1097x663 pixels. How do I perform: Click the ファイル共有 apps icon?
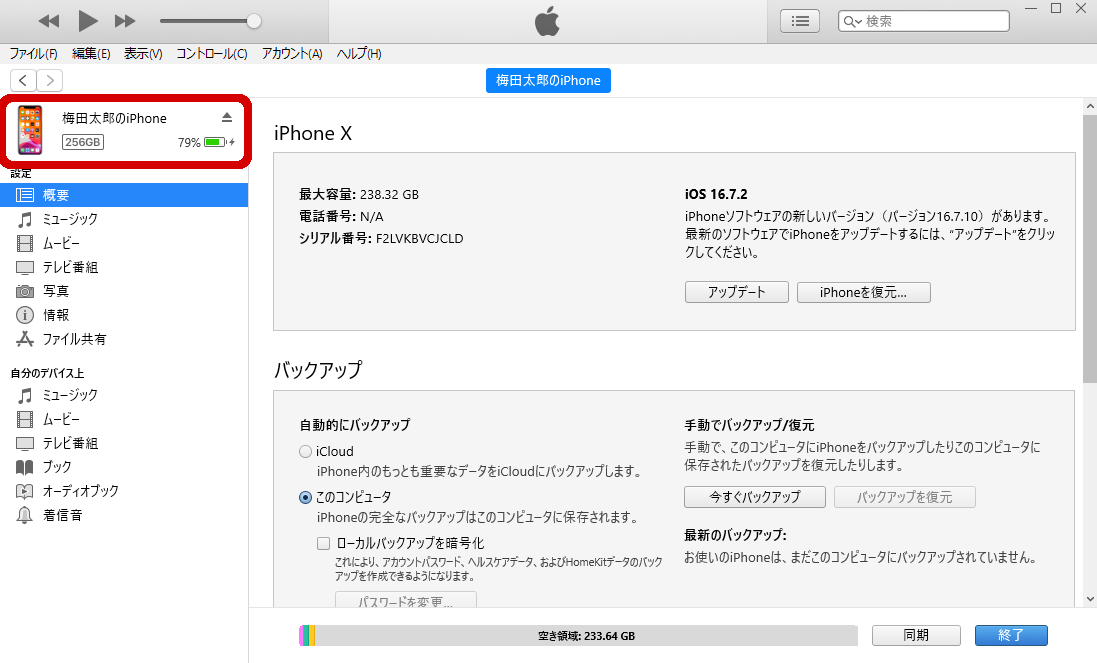coord(24,339)
